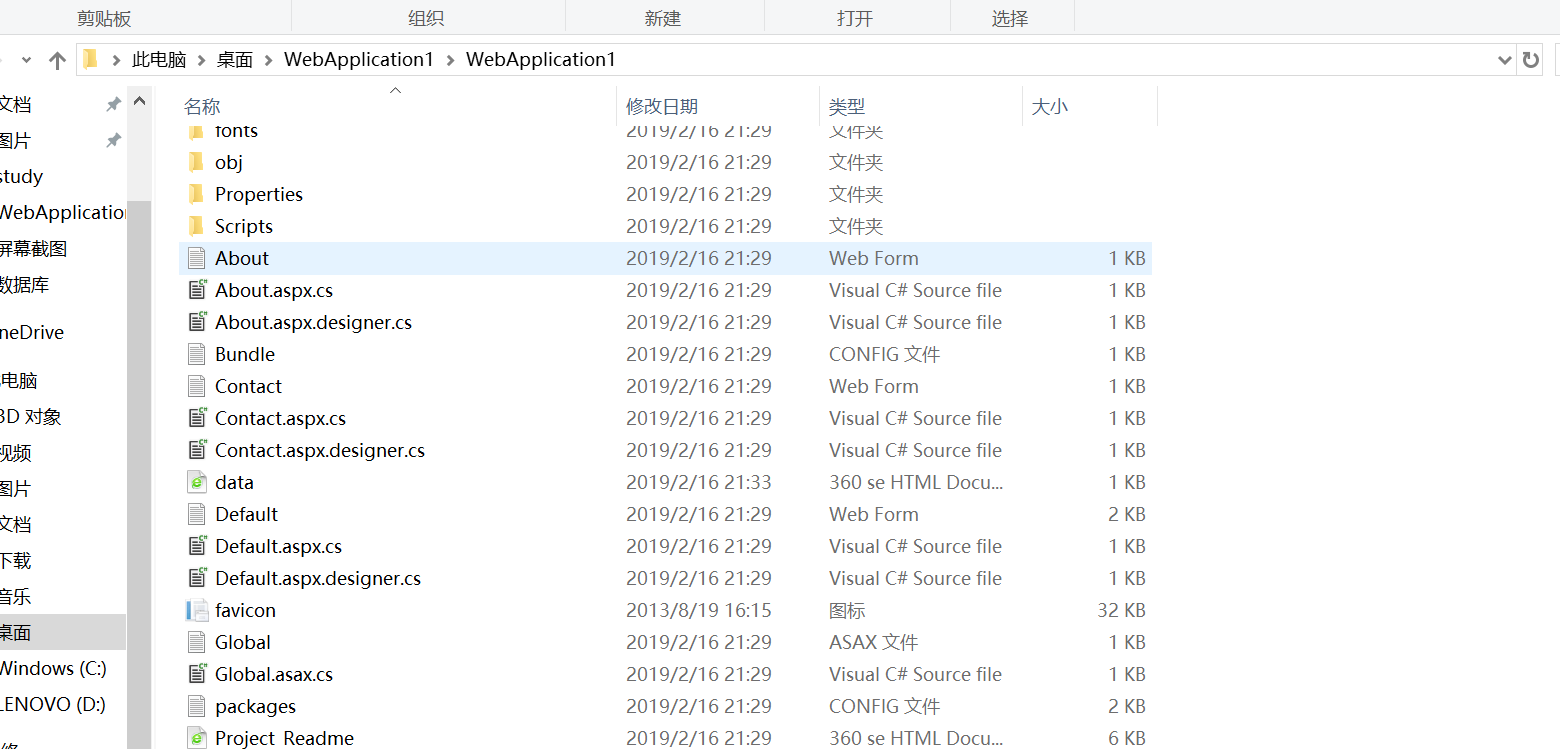Click the About.aspx.designer.cs file icon
This screenshot has width=1560, height=749.
click(x=197, y=322)
